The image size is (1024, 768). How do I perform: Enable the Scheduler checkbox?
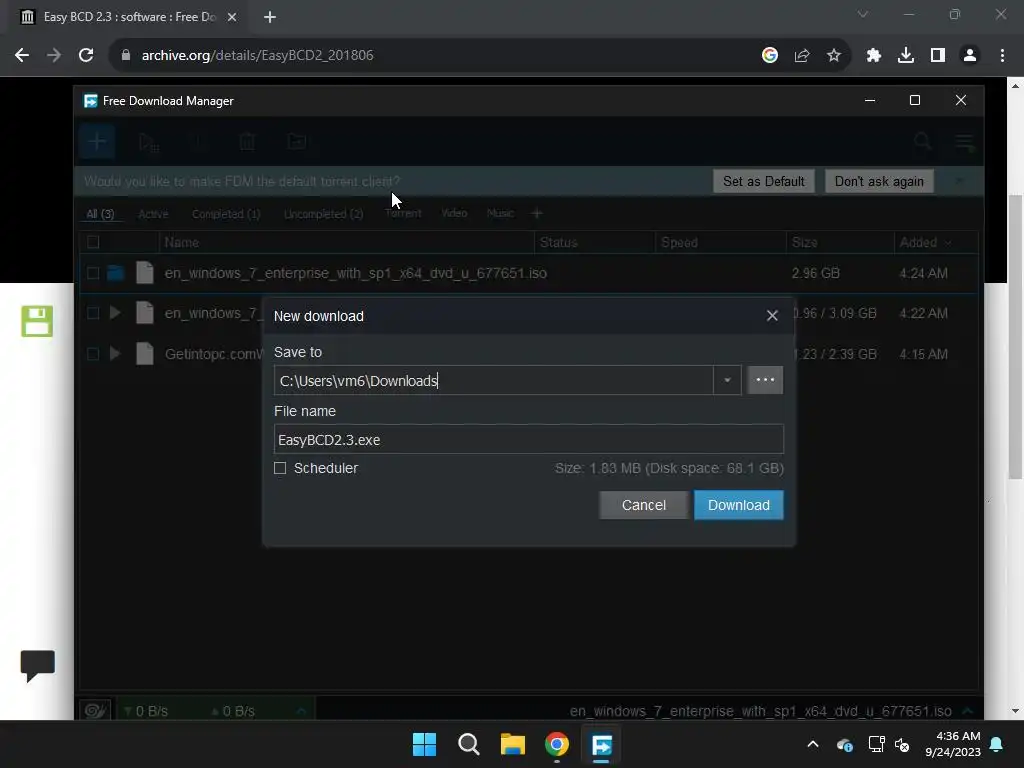280,468
